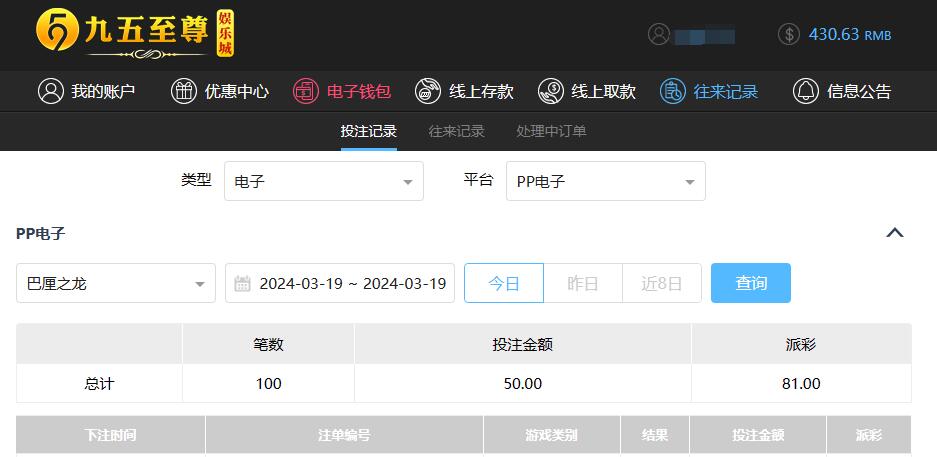The image size is (937, 457).
Task: Click the 游戏类别 column header
Action: [552, 435]
